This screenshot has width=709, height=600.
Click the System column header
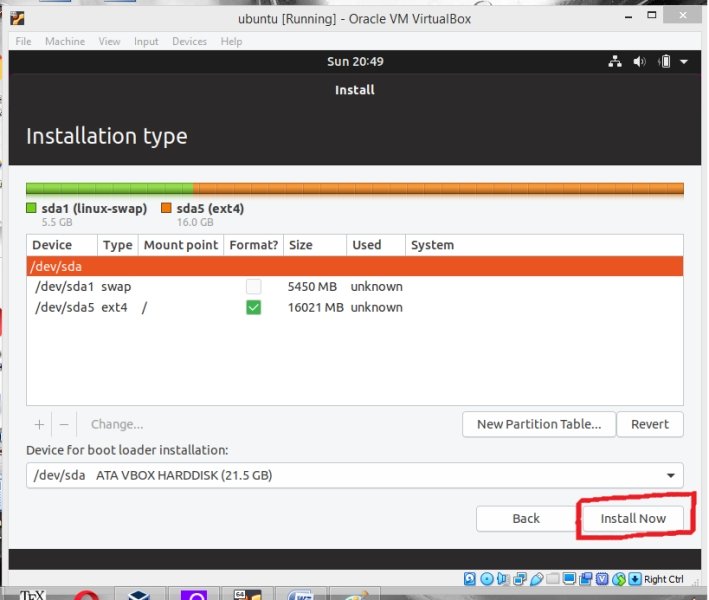tap(544, 245)
